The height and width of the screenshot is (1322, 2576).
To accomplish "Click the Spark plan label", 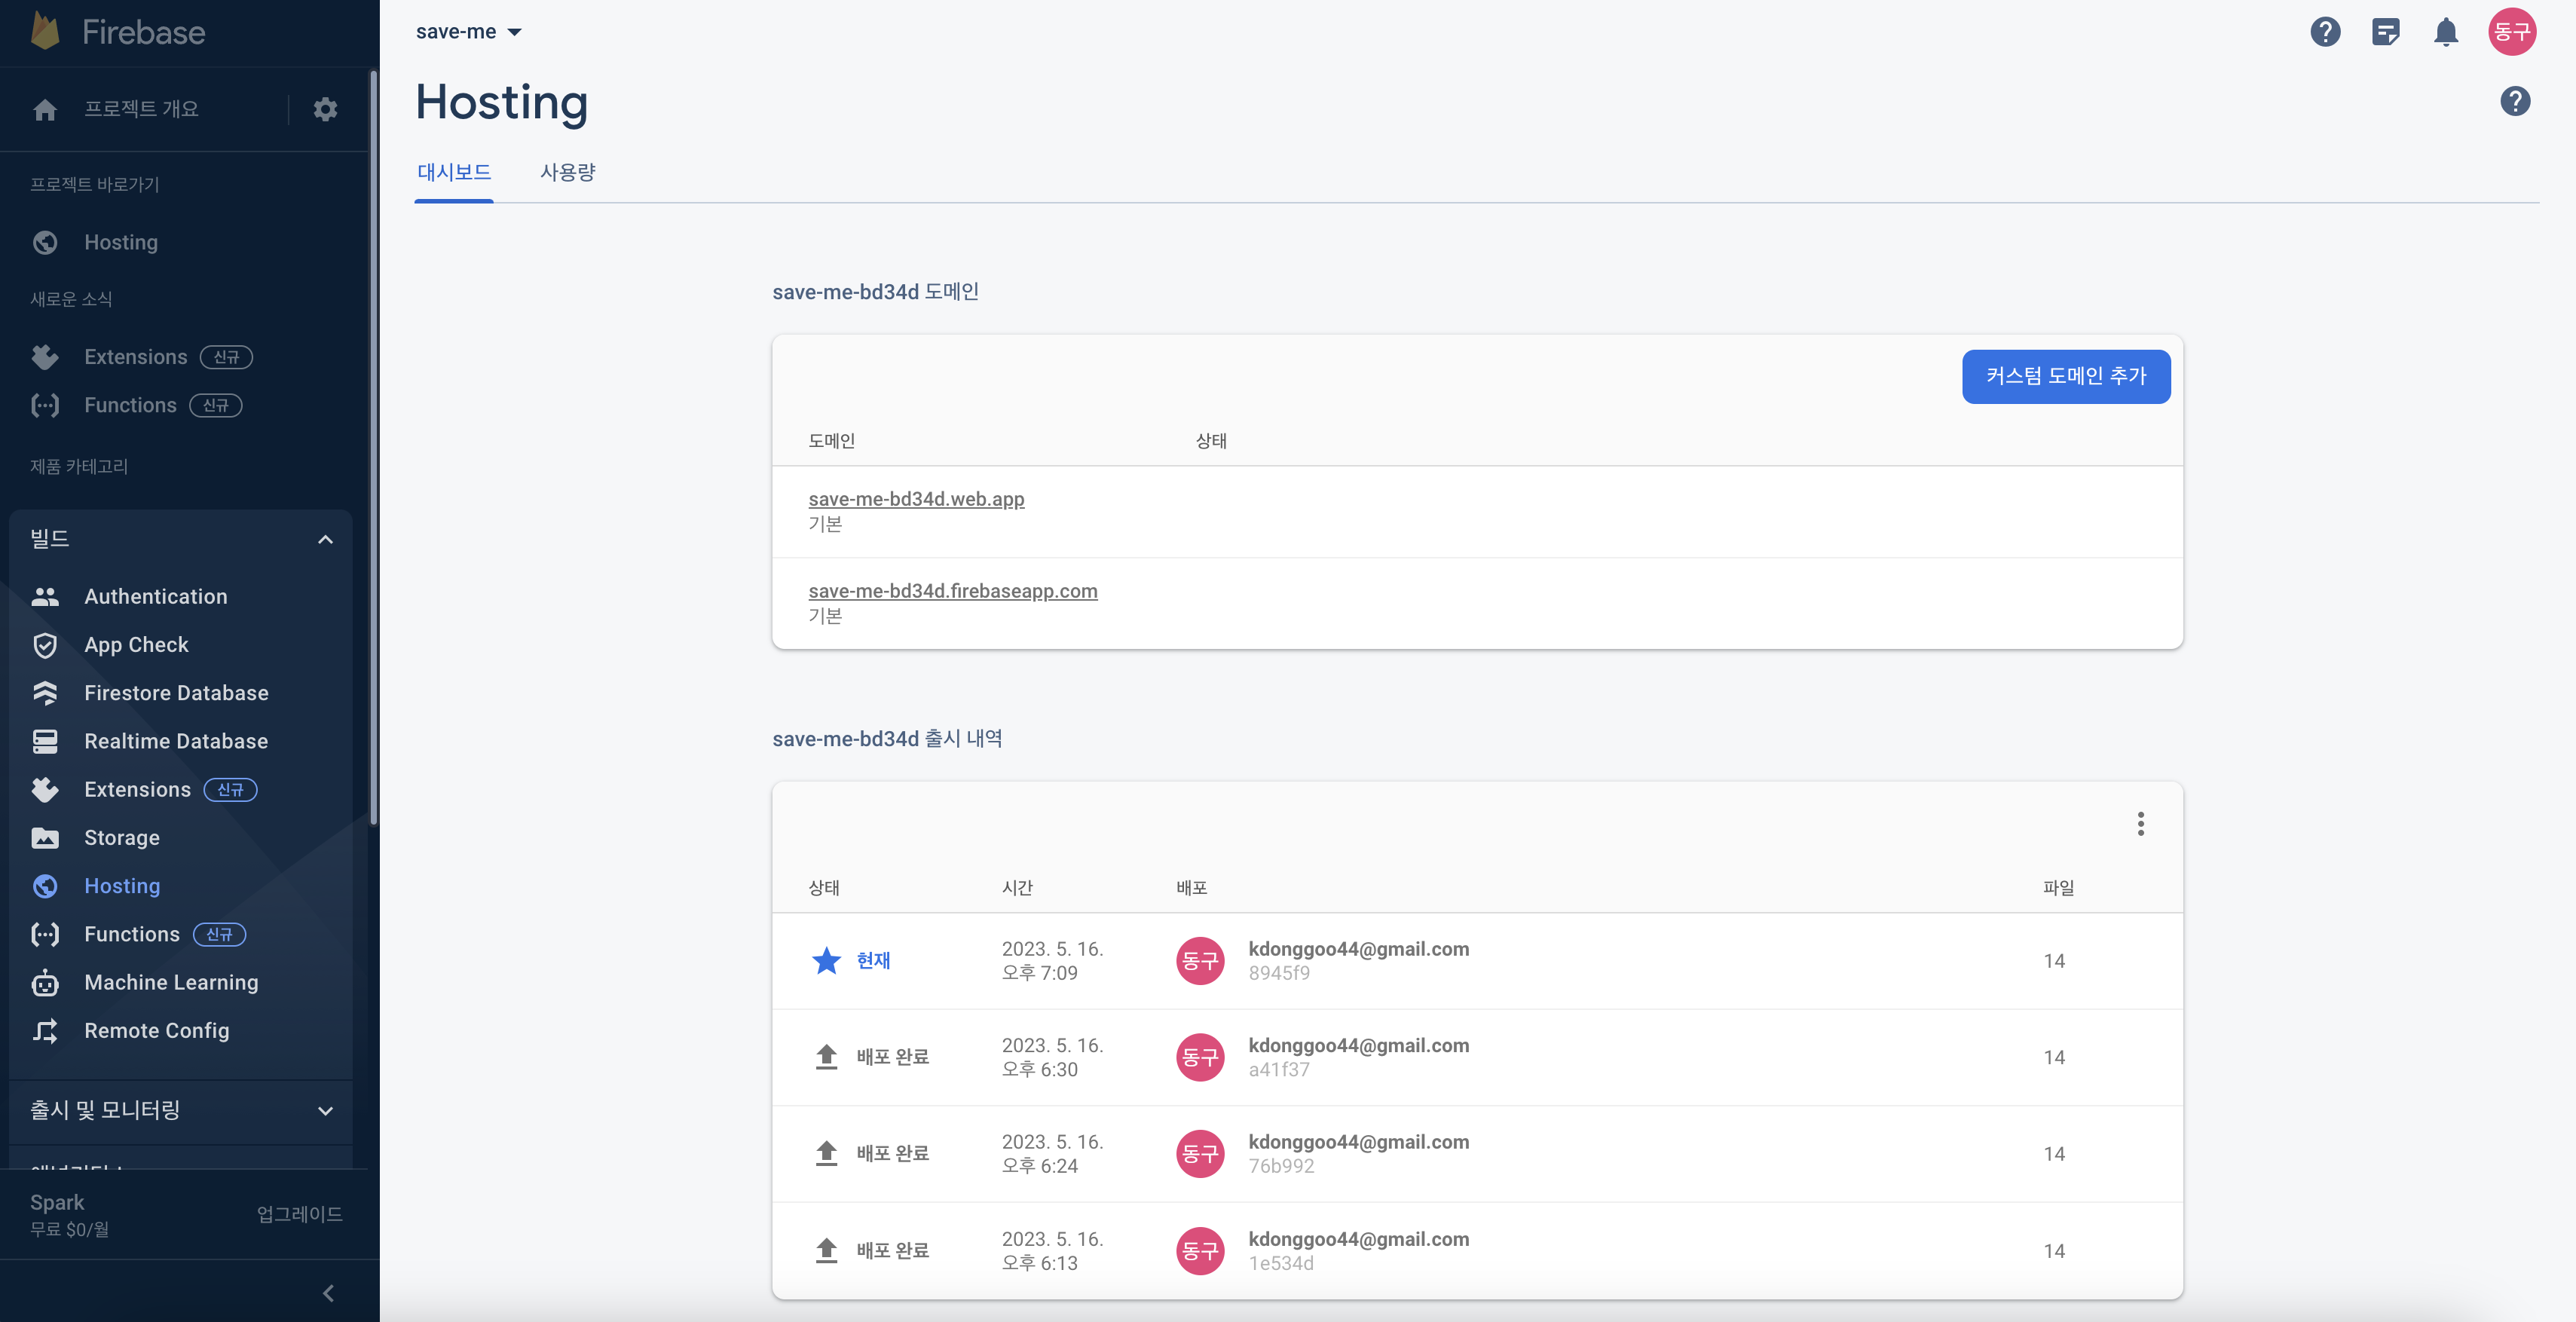I will coord(57,1203).
